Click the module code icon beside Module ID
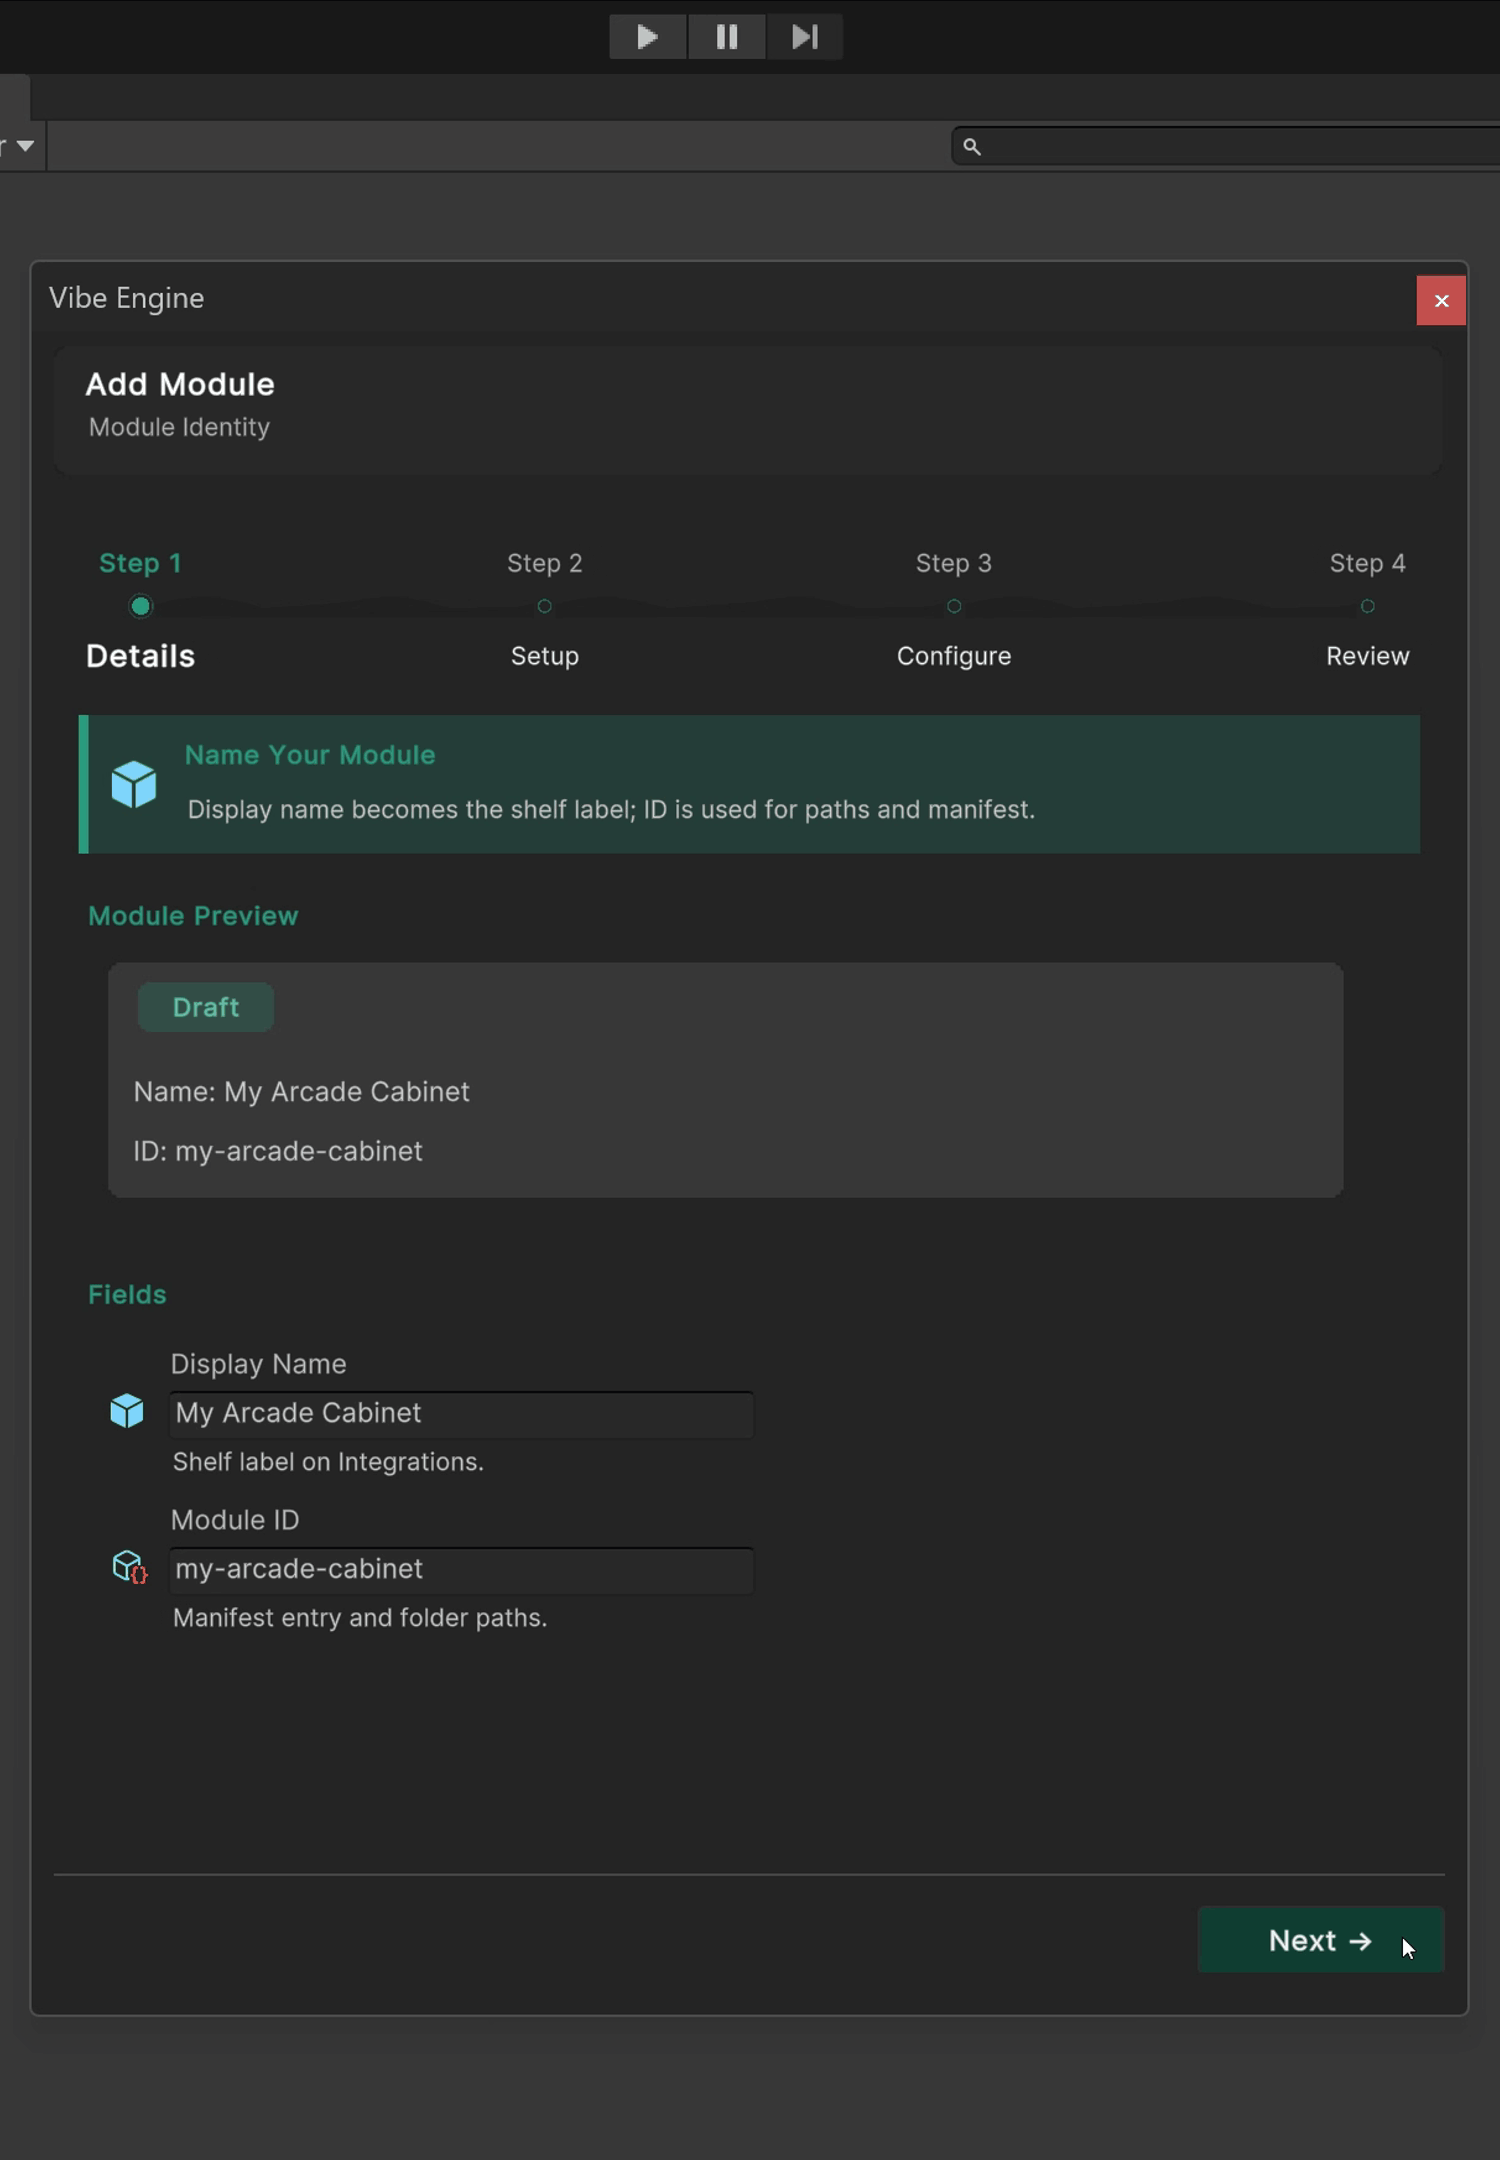Viewport: 1500px width, 2160px height. tap(129, 1567)
